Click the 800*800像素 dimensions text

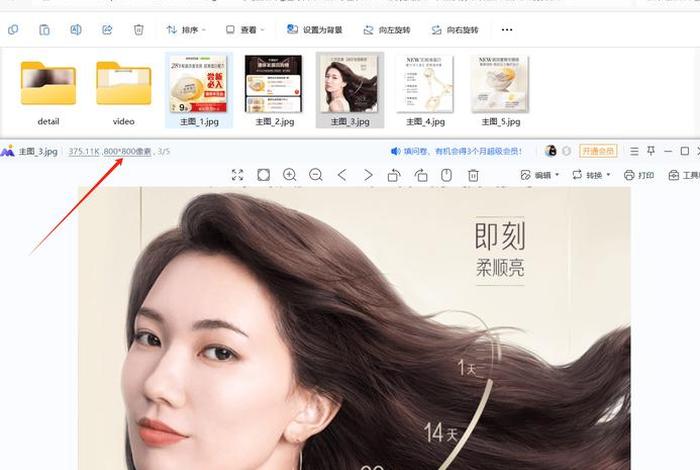(x=127, y=152)
